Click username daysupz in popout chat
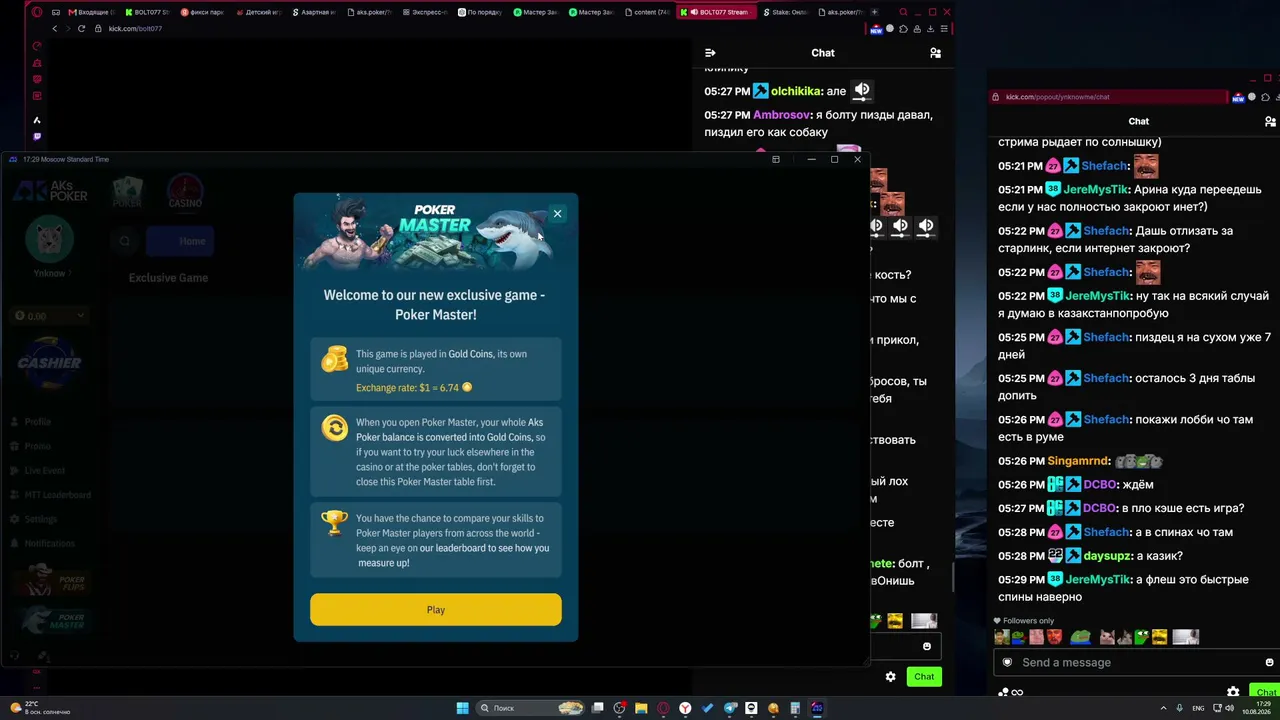 [x=1107, y=556]
